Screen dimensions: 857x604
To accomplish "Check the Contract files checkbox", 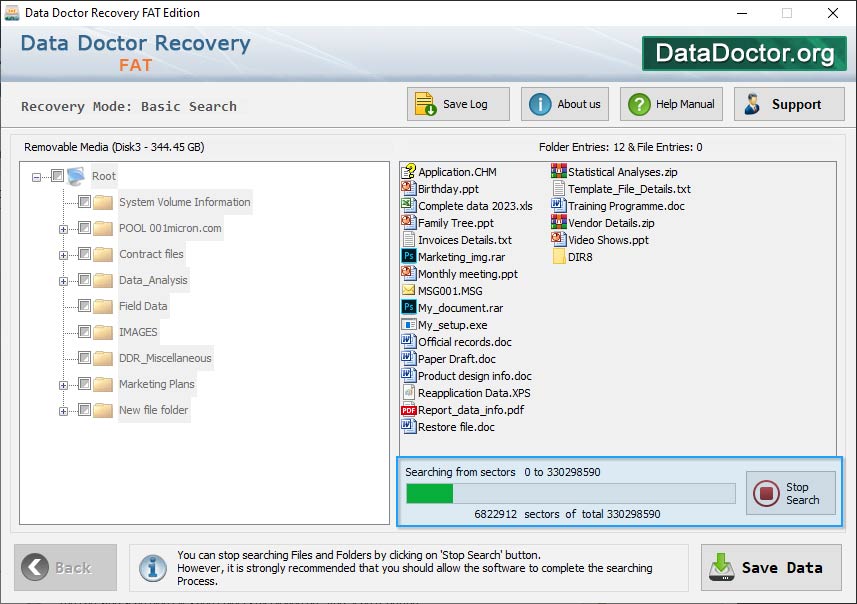I will click(84, 254).
